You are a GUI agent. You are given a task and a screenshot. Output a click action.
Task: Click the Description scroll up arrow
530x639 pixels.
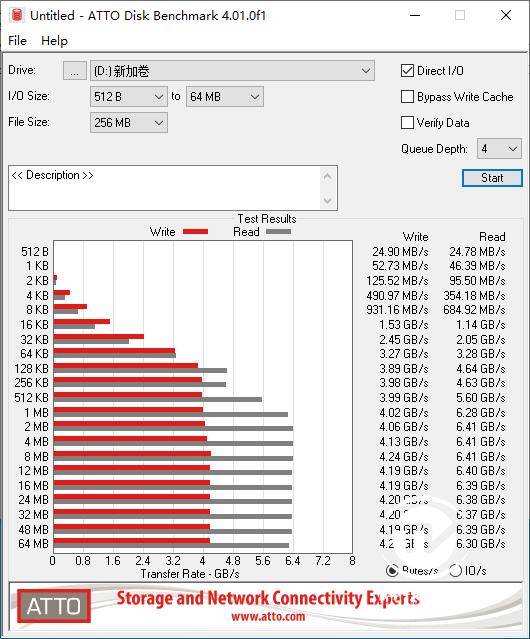(x=328, y=177)
